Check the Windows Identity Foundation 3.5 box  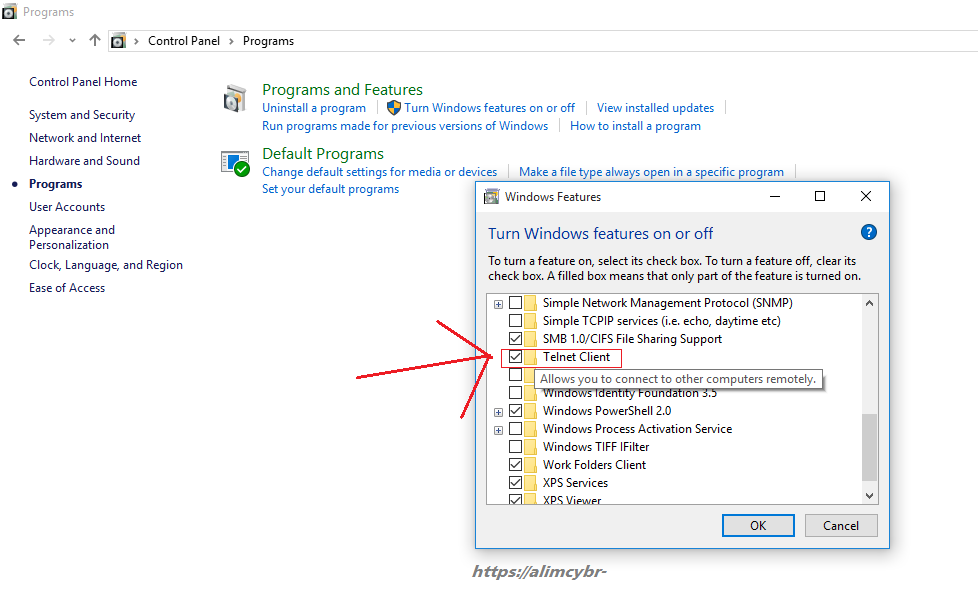tap(515, 393)
